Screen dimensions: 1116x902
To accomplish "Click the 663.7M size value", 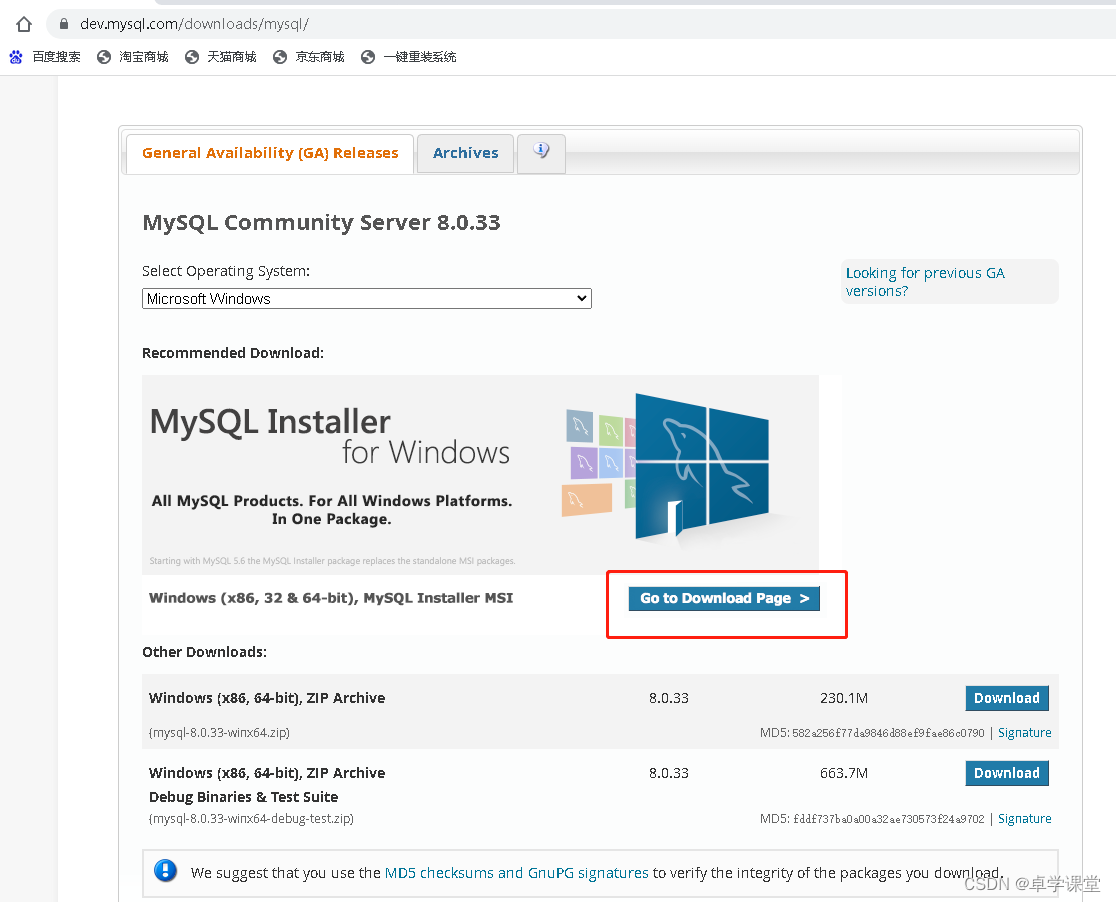I will tap(843, 772).
